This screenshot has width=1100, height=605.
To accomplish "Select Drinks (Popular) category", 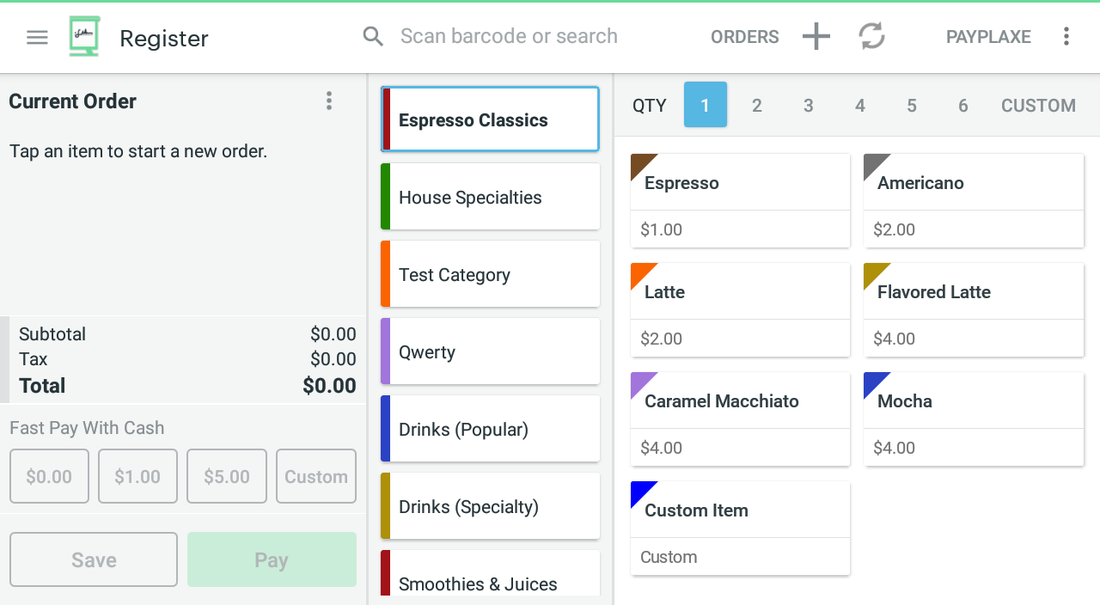I will coord(490,429).
